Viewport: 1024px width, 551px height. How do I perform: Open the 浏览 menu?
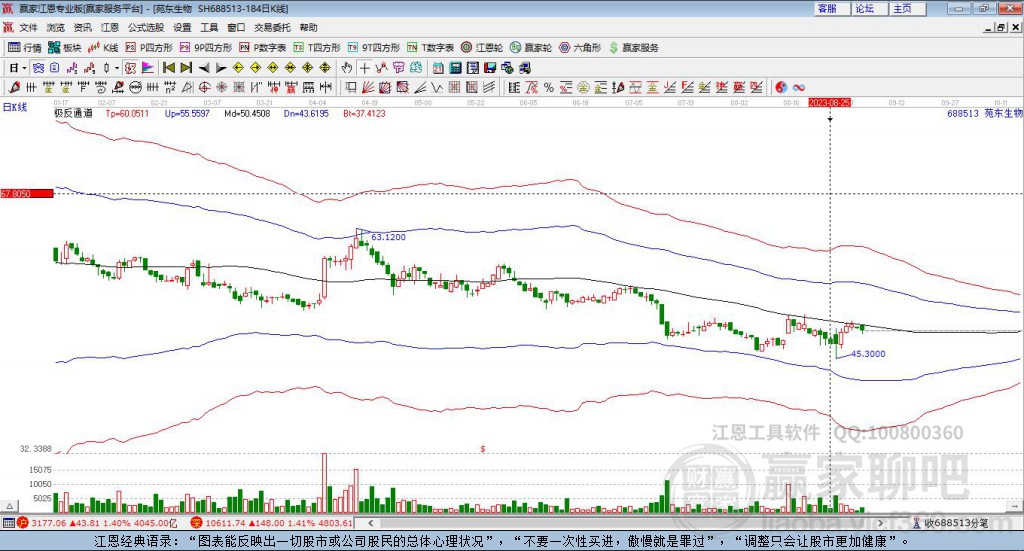[56, 27]
